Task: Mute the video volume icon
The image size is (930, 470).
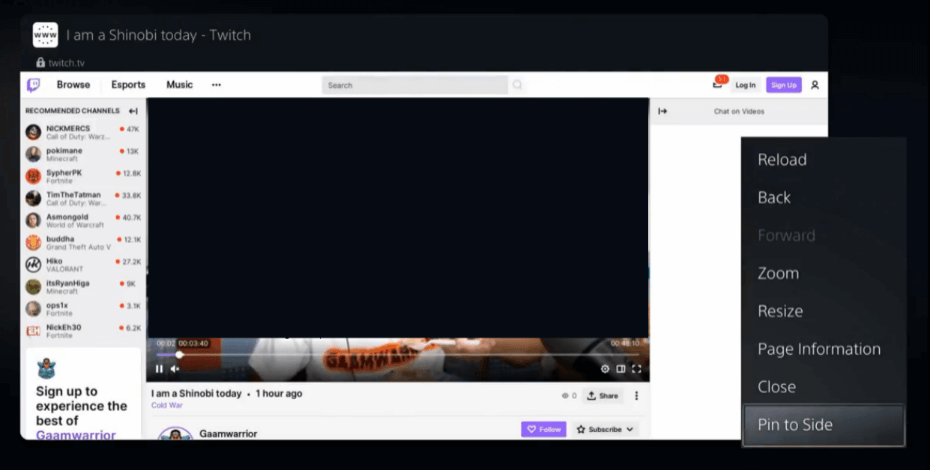Action: pos(175,369)
